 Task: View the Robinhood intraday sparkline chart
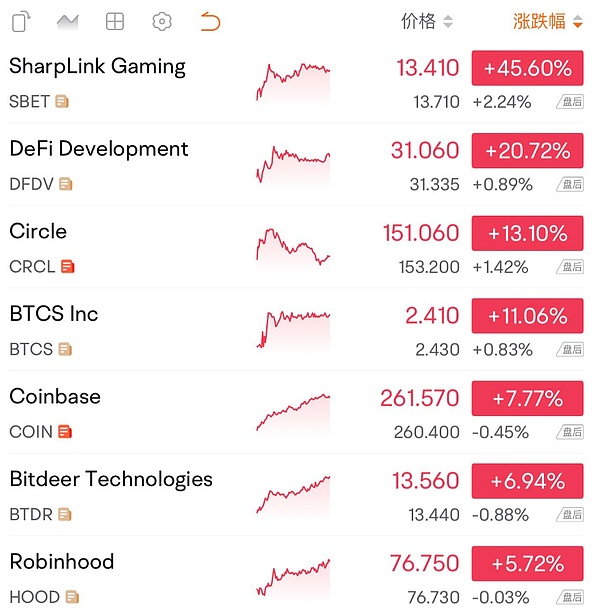tap(293, 577)
